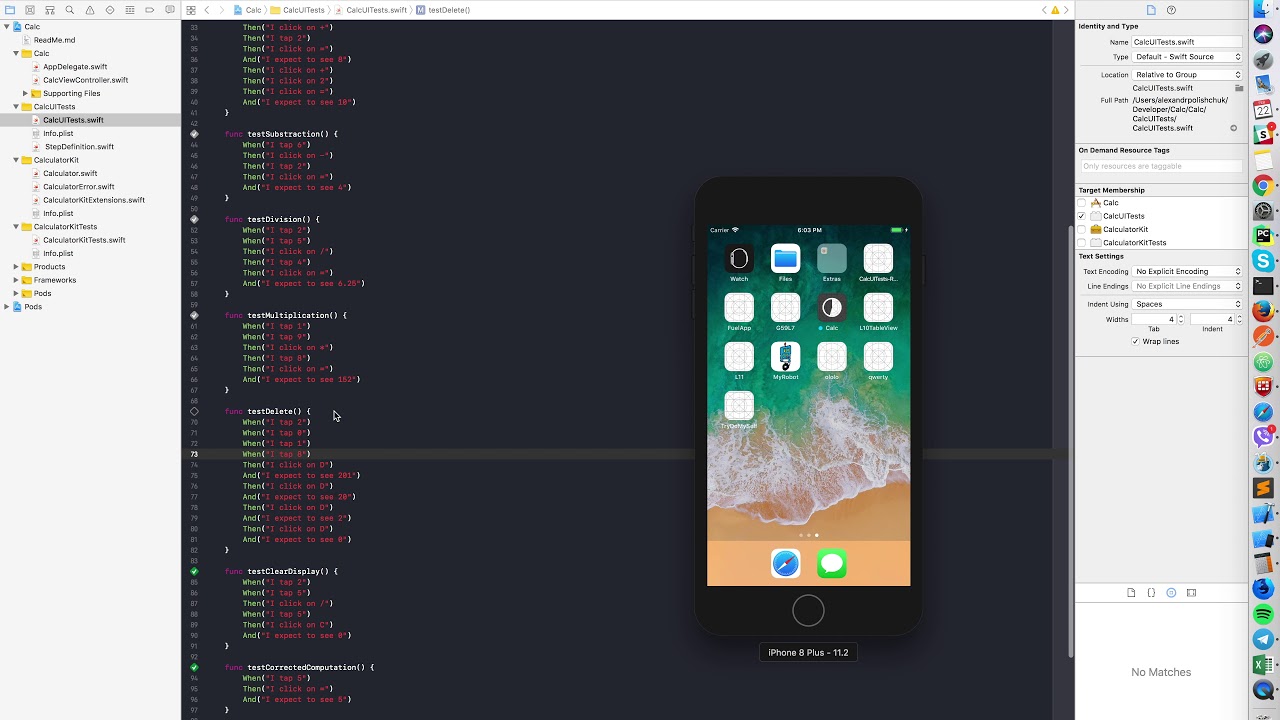Show the File inspector
Image resolution: width=1280 pixels, height=720 pixels.
point(1151,10)
